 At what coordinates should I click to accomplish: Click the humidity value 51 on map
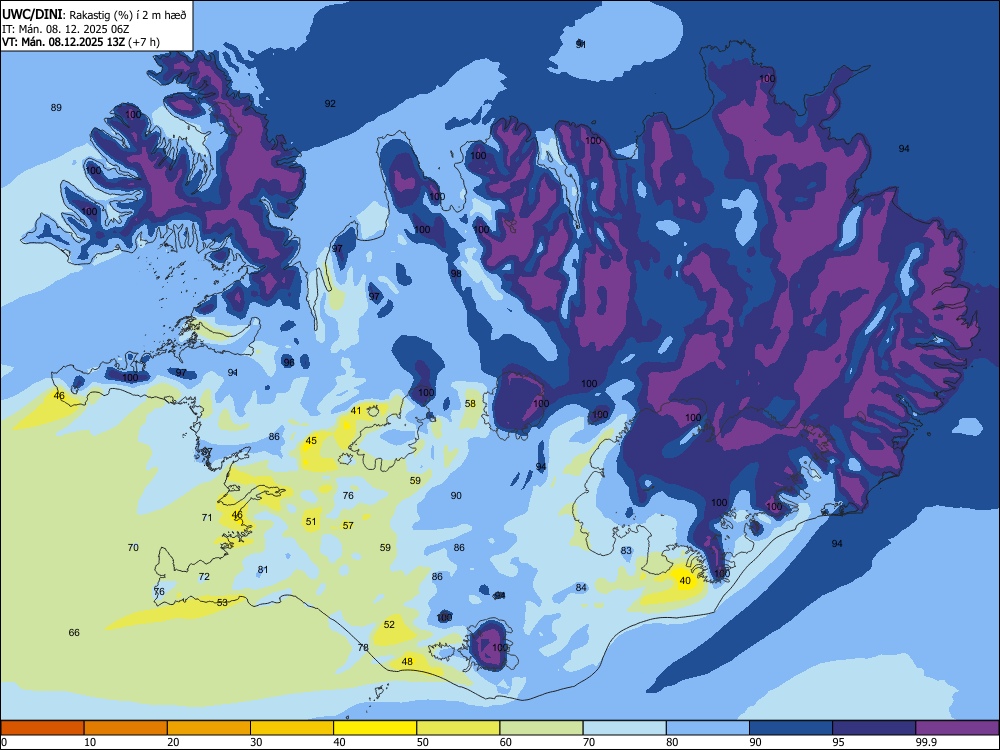[311, 522]
